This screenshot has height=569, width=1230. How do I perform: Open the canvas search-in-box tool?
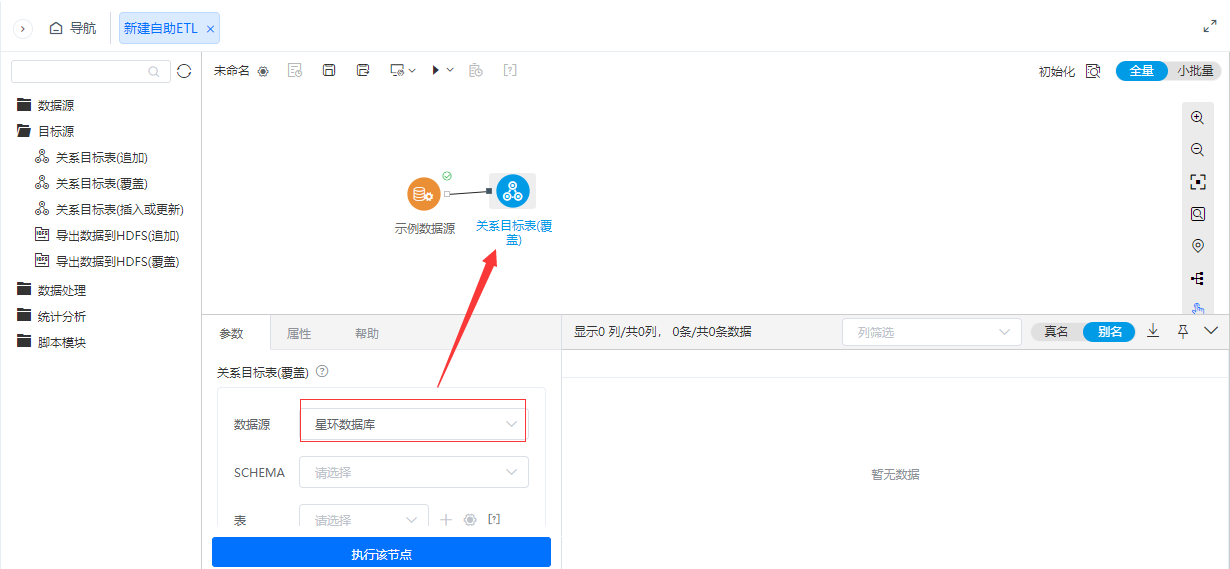click(x=1197, y=214)
